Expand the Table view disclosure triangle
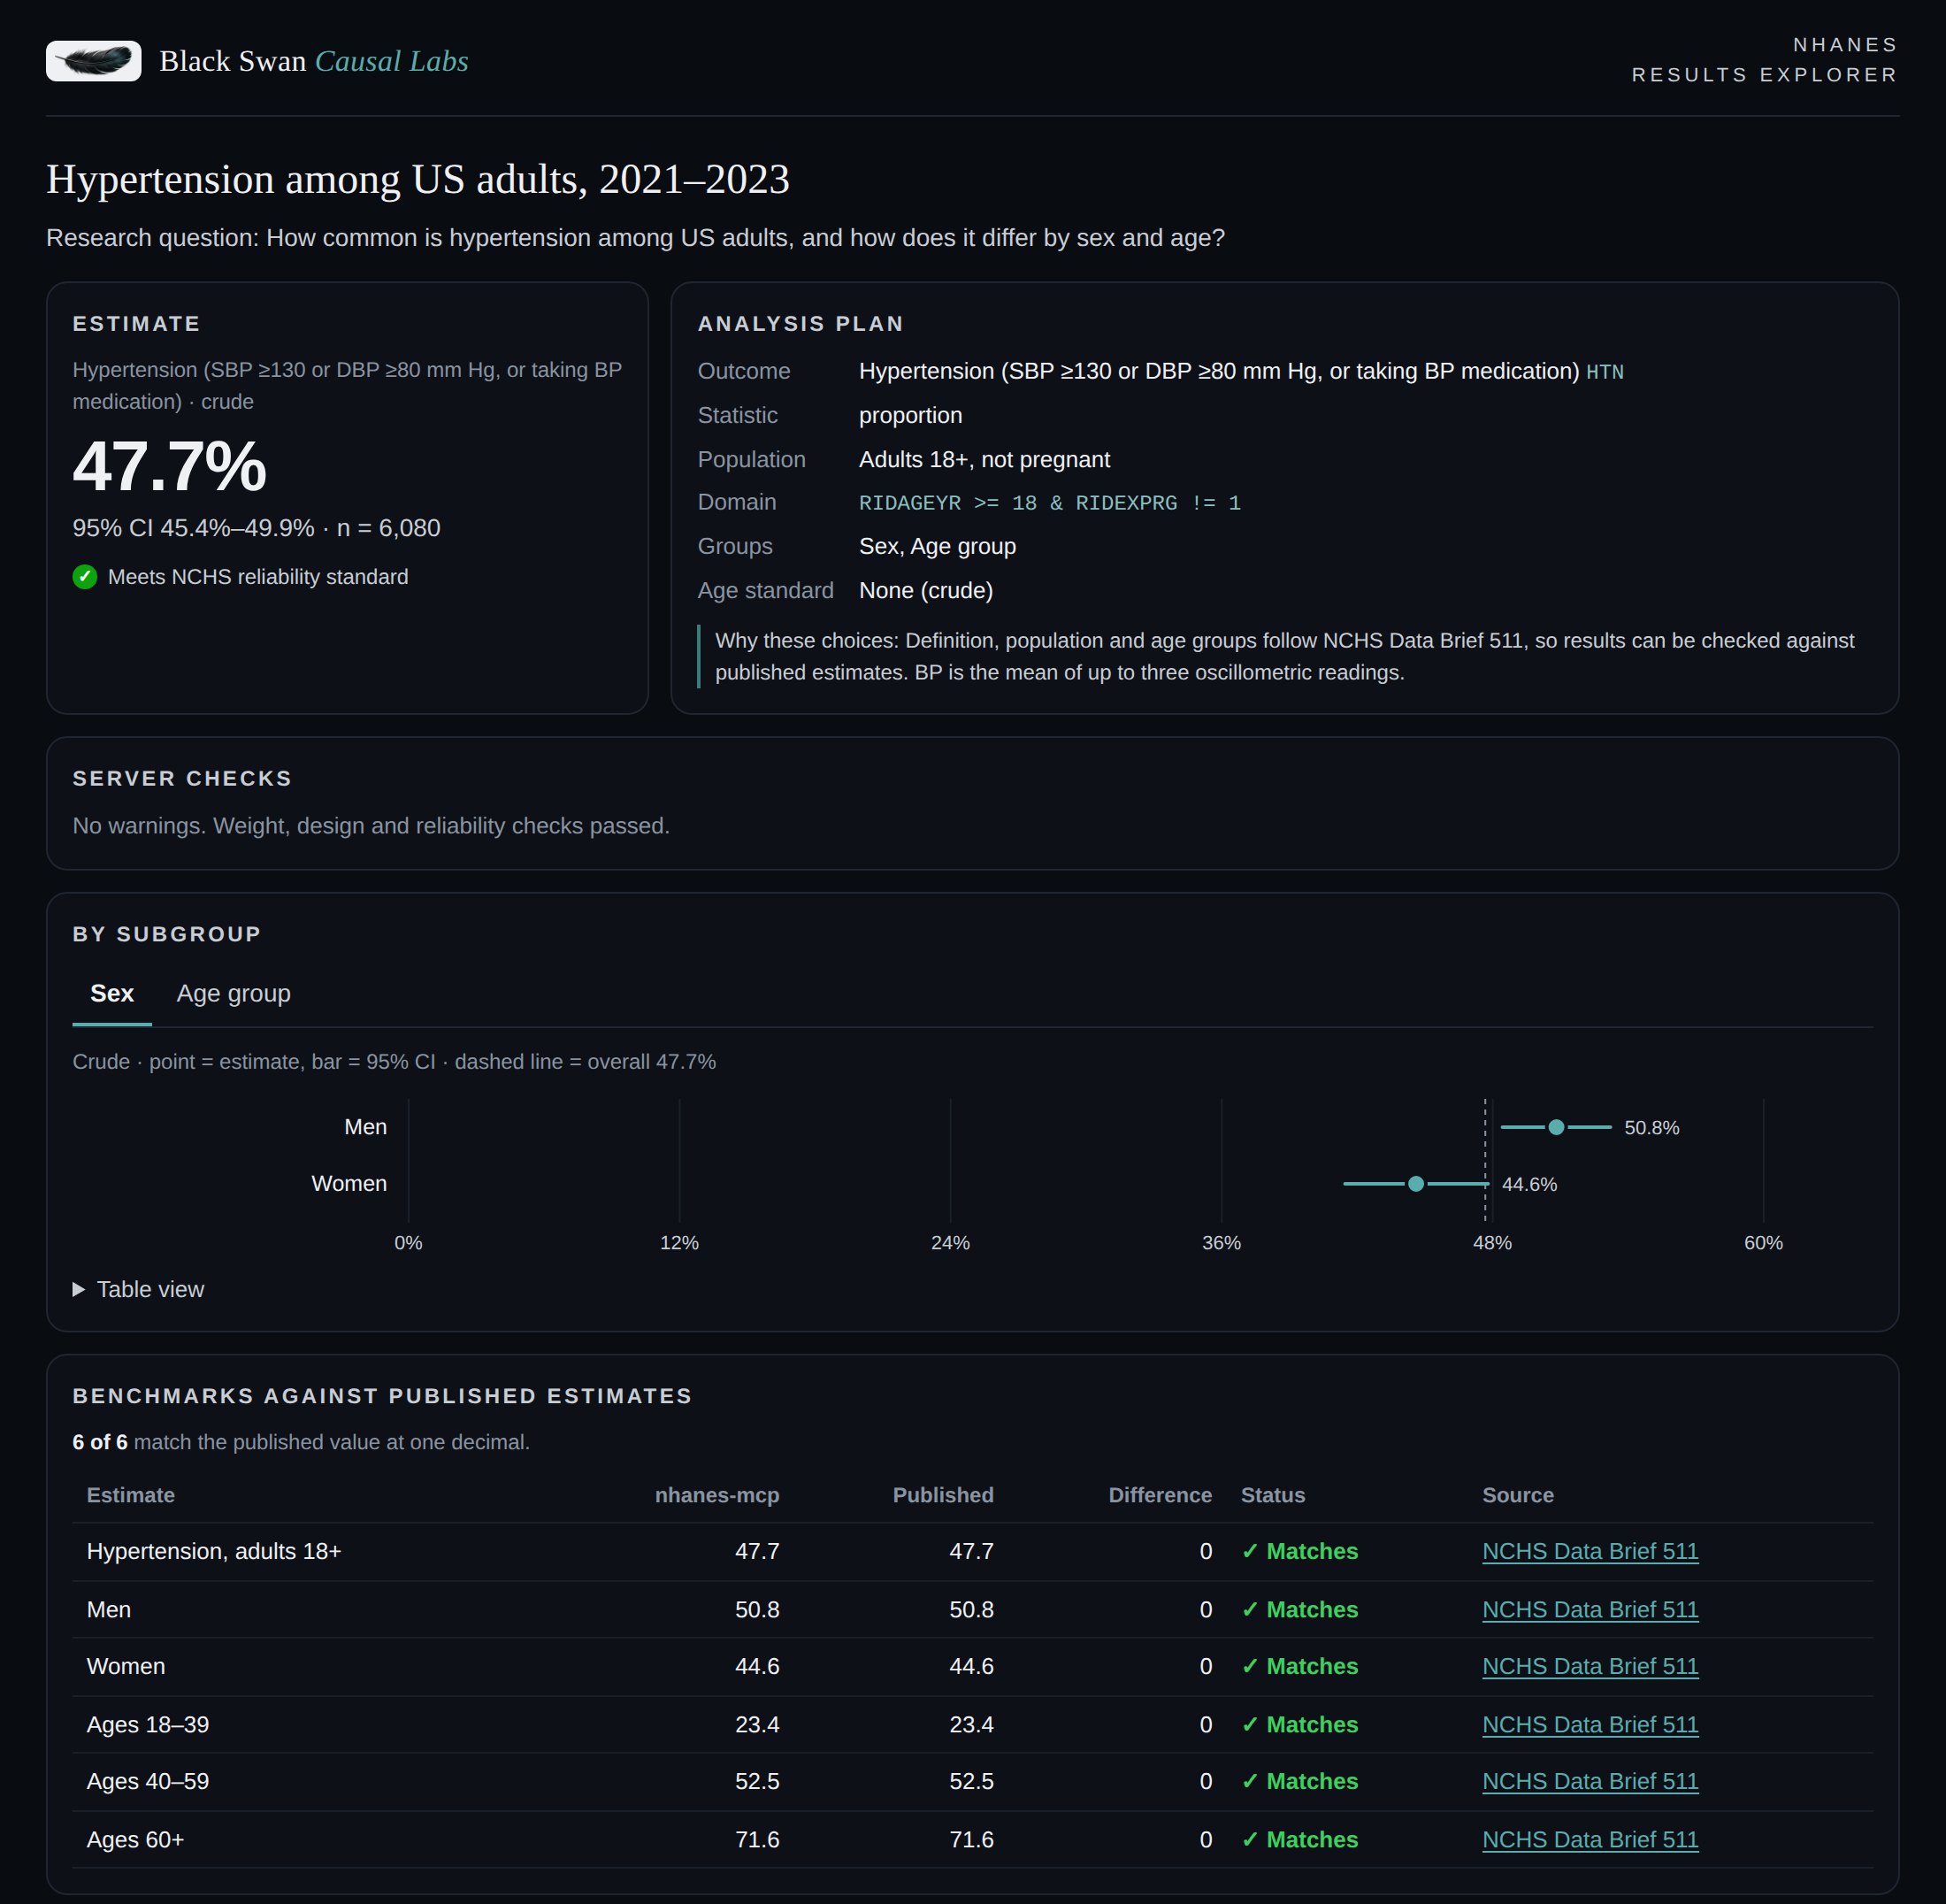 pyautogui.click(x=79, y=1289)
